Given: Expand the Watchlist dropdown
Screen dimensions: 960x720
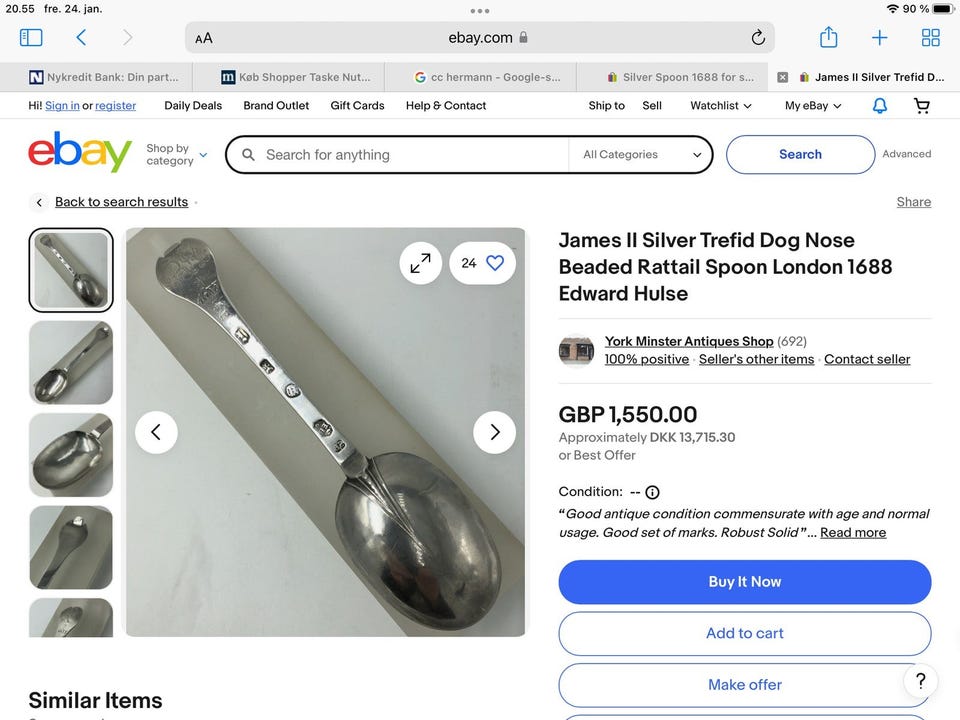Looking at the screenshot, I should tap(720, 106).
